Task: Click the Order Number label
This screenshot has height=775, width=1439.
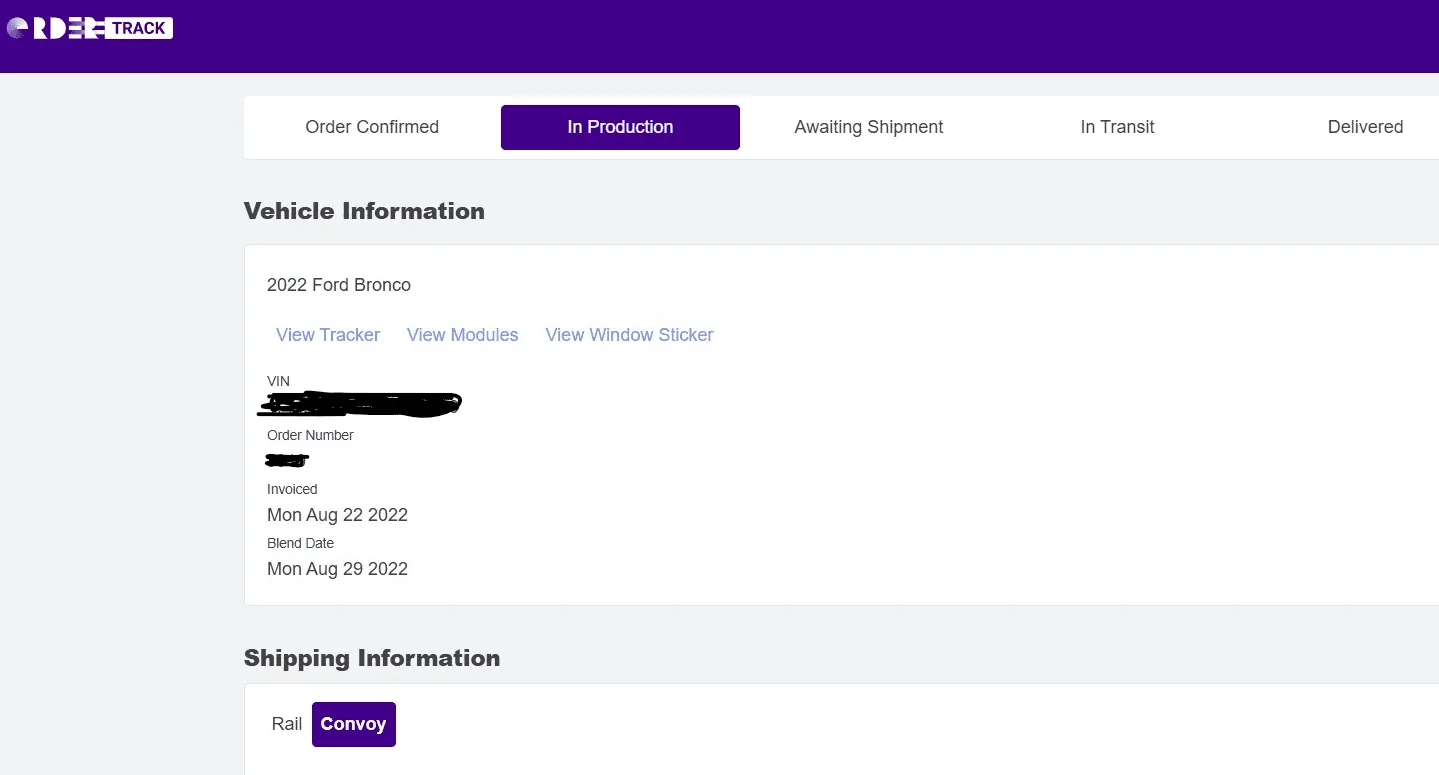Action: [x=310, y=435]
